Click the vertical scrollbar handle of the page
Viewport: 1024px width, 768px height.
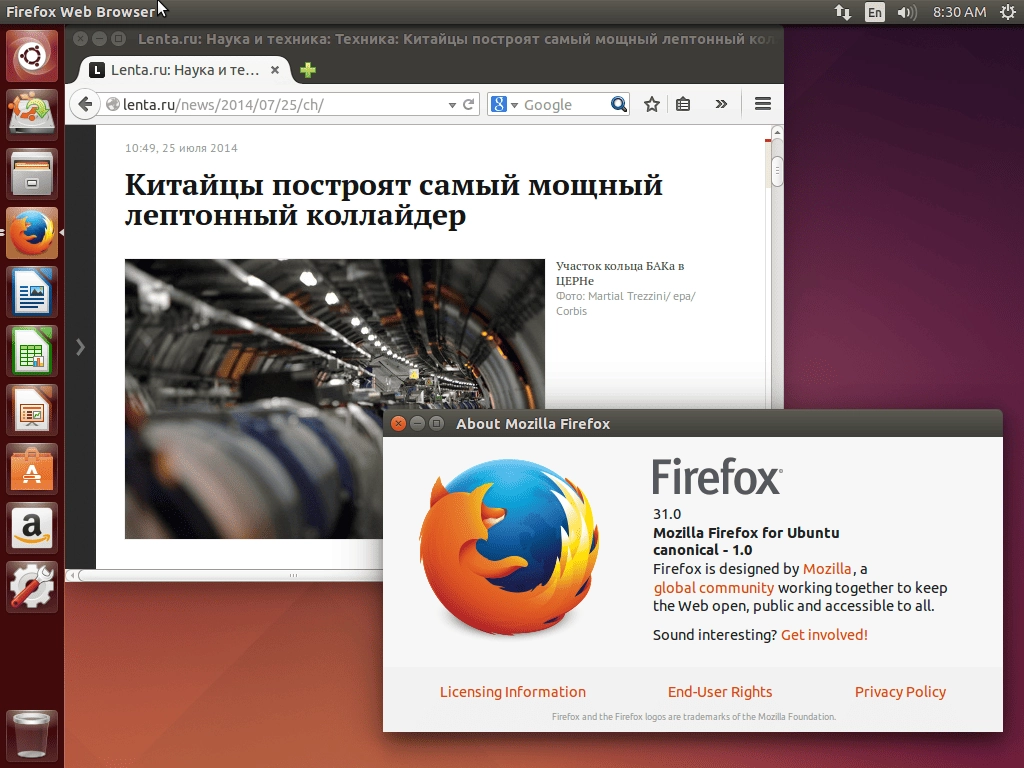pyautogui.click(x=776, y=172)
